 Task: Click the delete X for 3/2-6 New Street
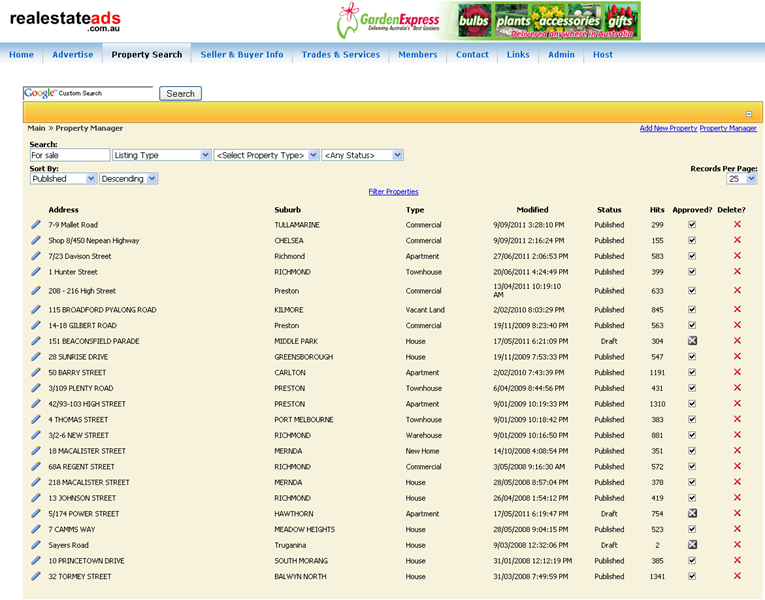[x=737, y=434]
